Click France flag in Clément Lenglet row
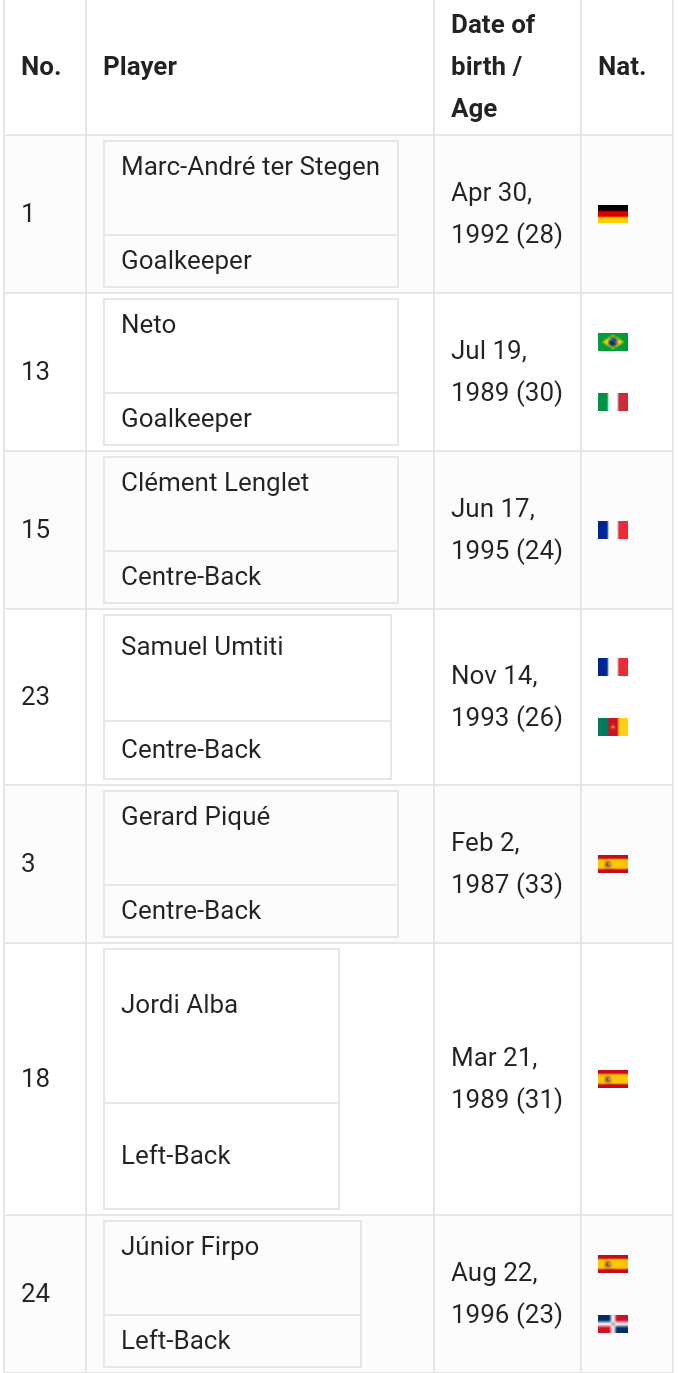 click(612, 530)
